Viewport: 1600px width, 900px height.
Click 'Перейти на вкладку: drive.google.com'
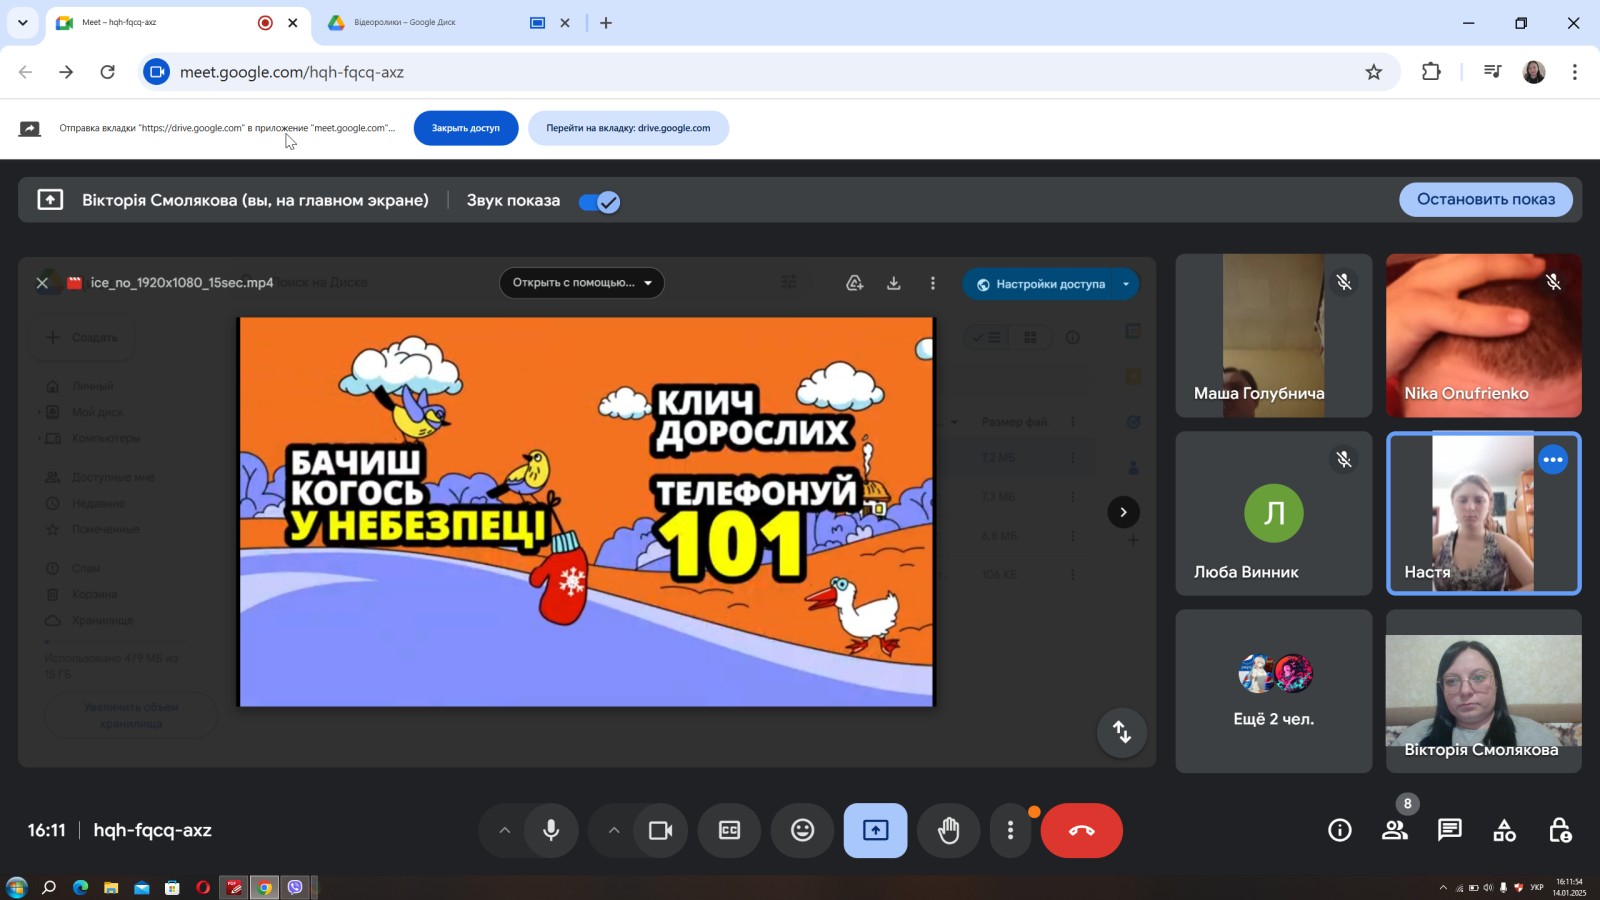(x=628, y=128)
